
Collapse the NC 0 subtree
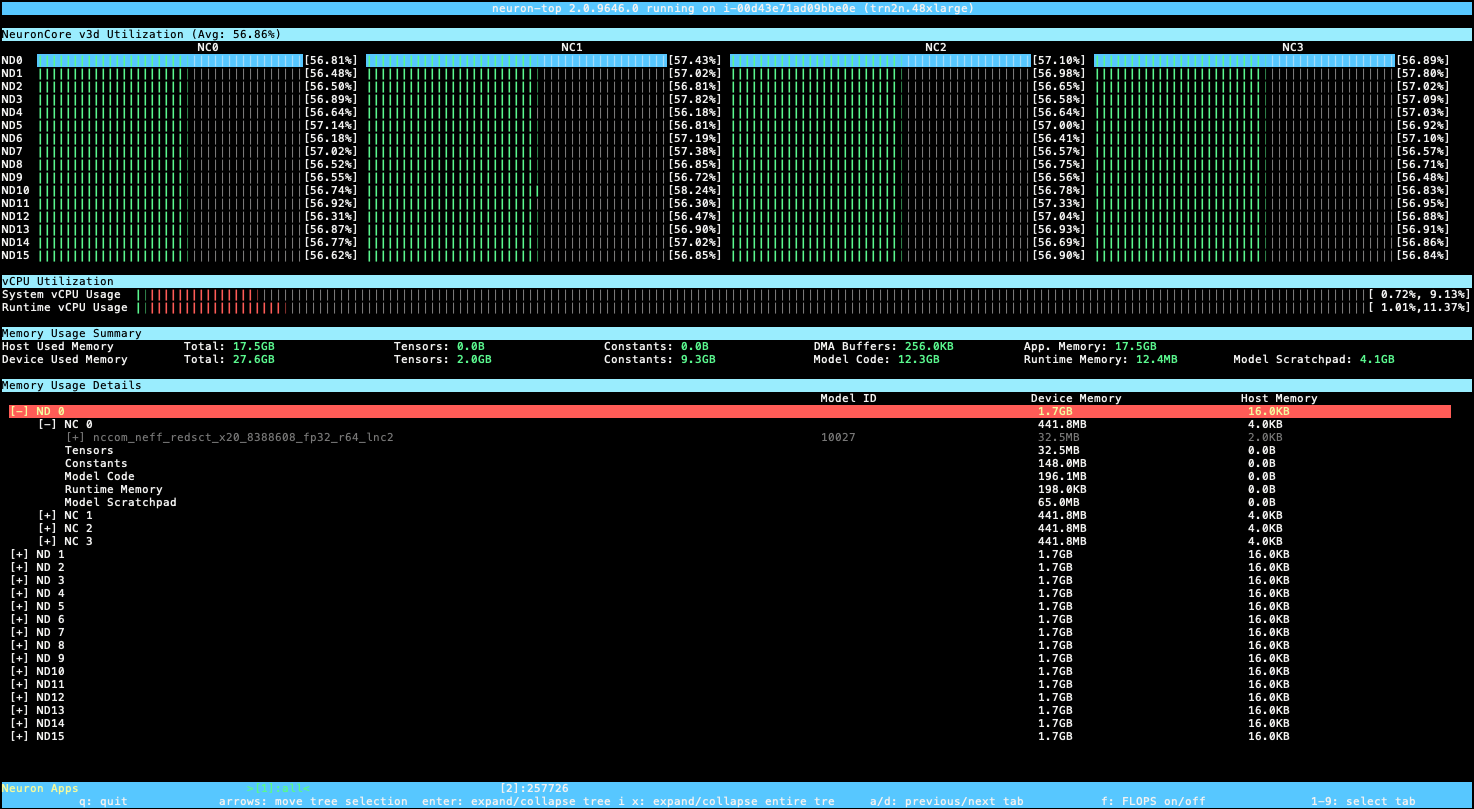47,425
